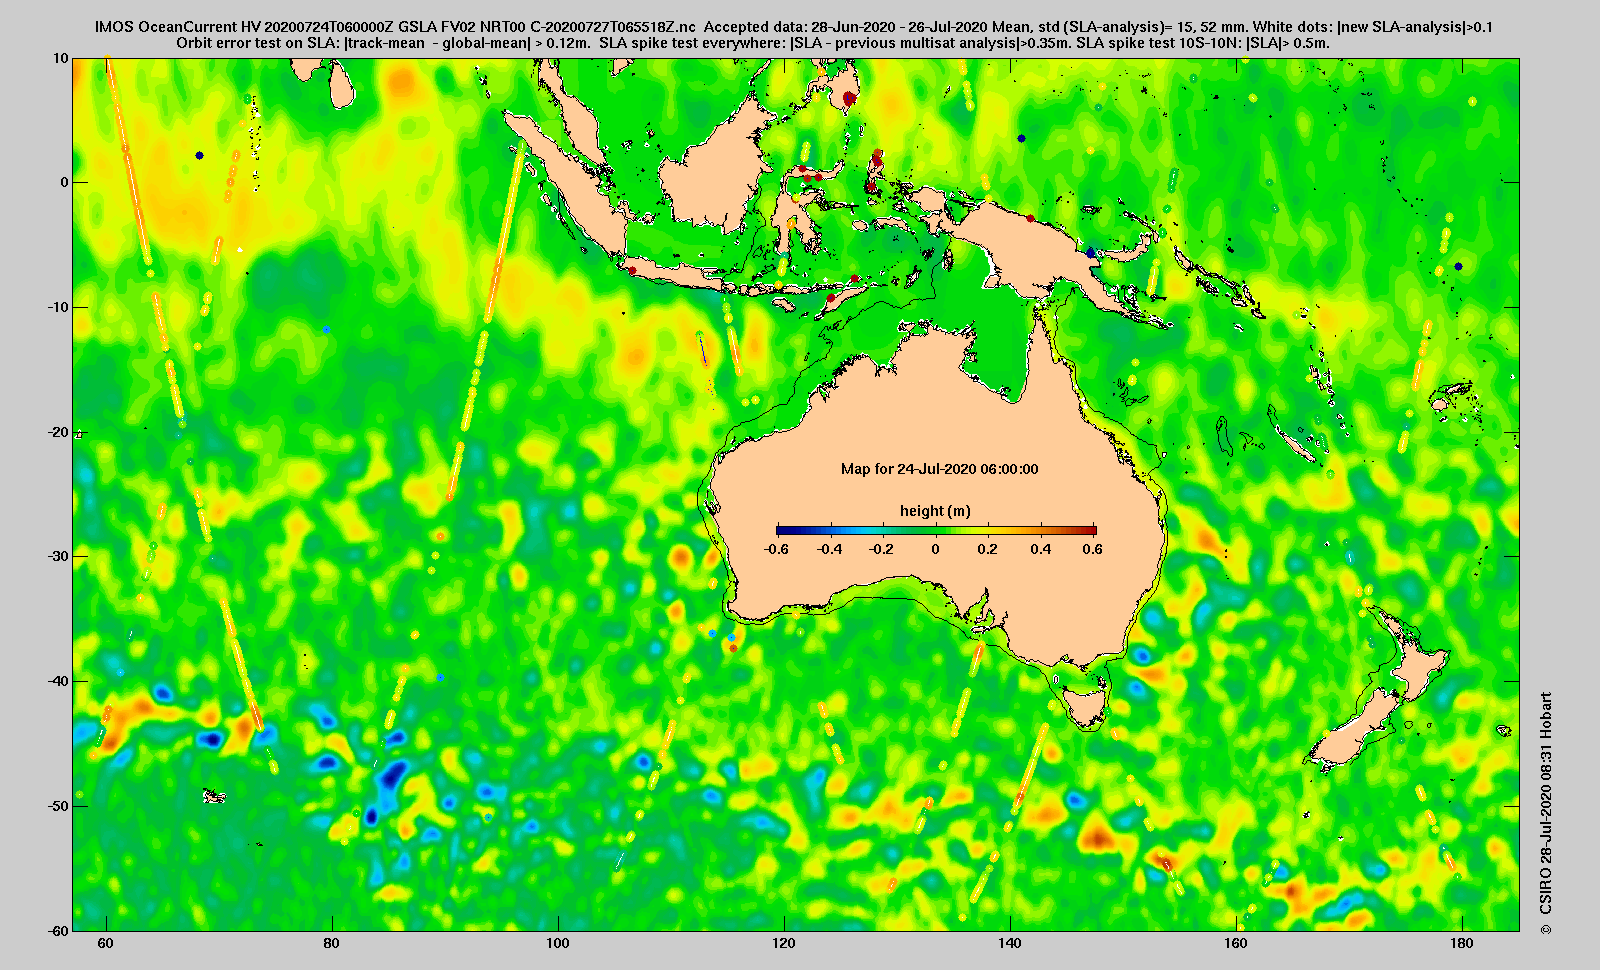
Task: Click longitude axis label '100'
Action: [558, 943]
